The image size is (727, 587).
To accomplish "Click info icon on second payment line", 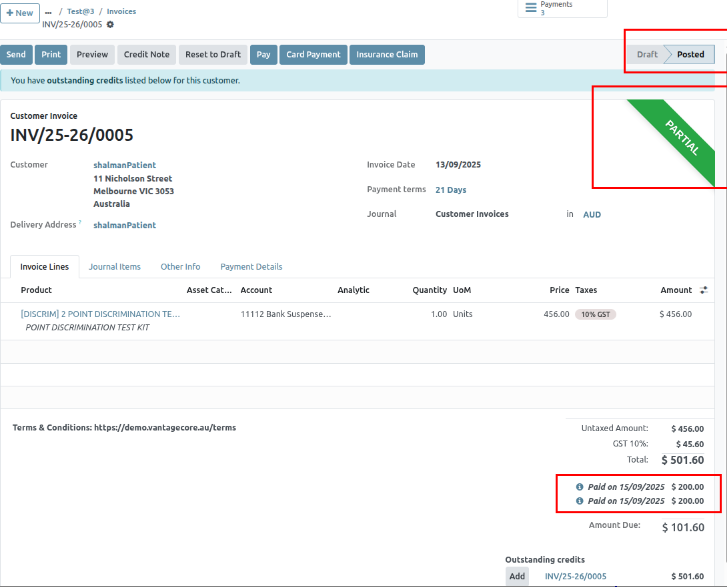I will click(580, 501).
